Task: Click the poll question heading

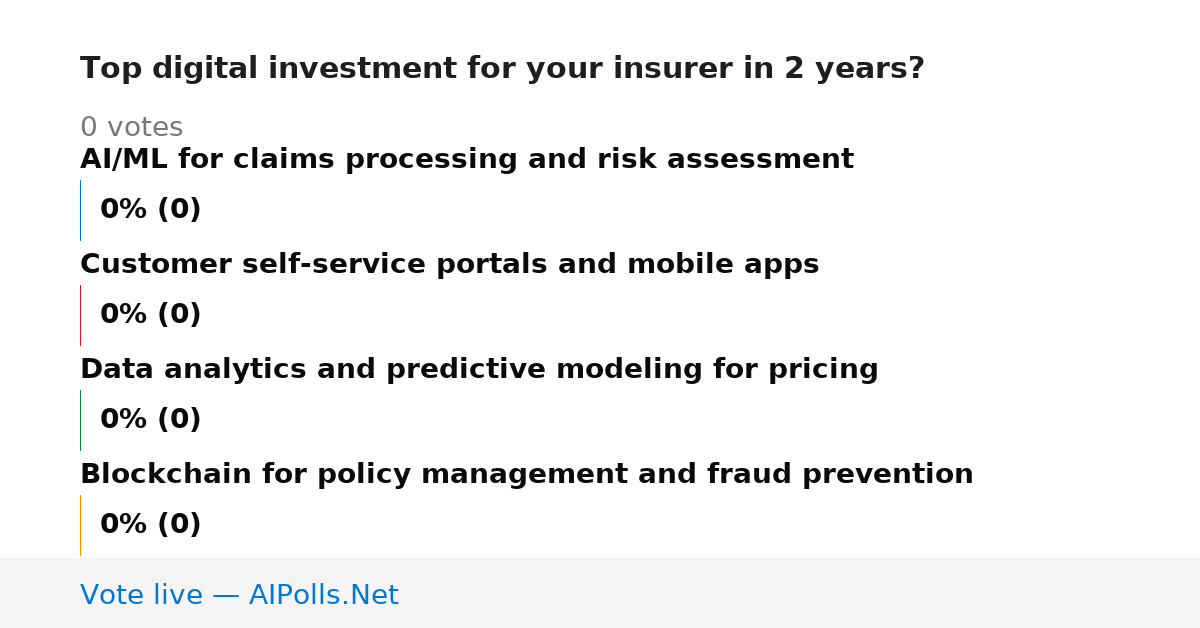Action: [x=502, y=69]
